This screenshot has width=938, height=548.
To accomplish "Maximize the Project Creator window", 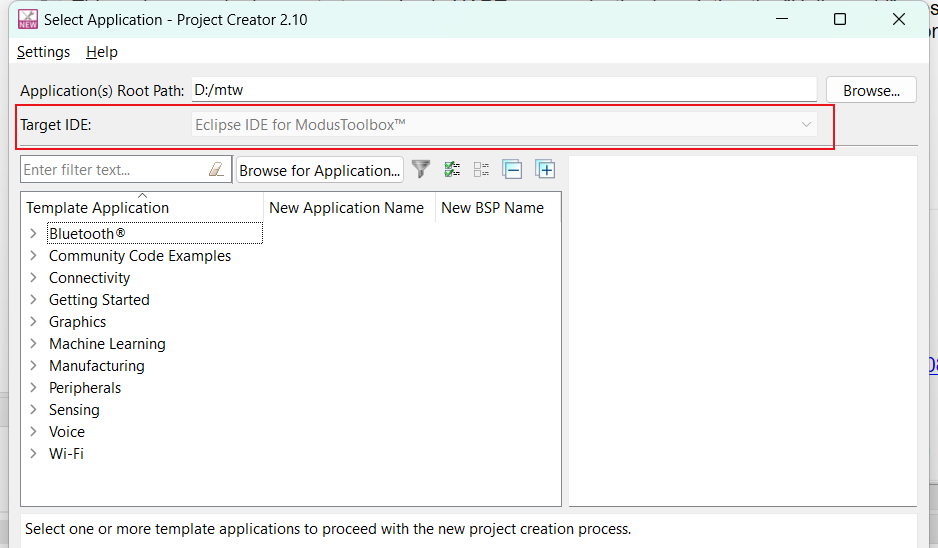I will (x=840, y=19).
